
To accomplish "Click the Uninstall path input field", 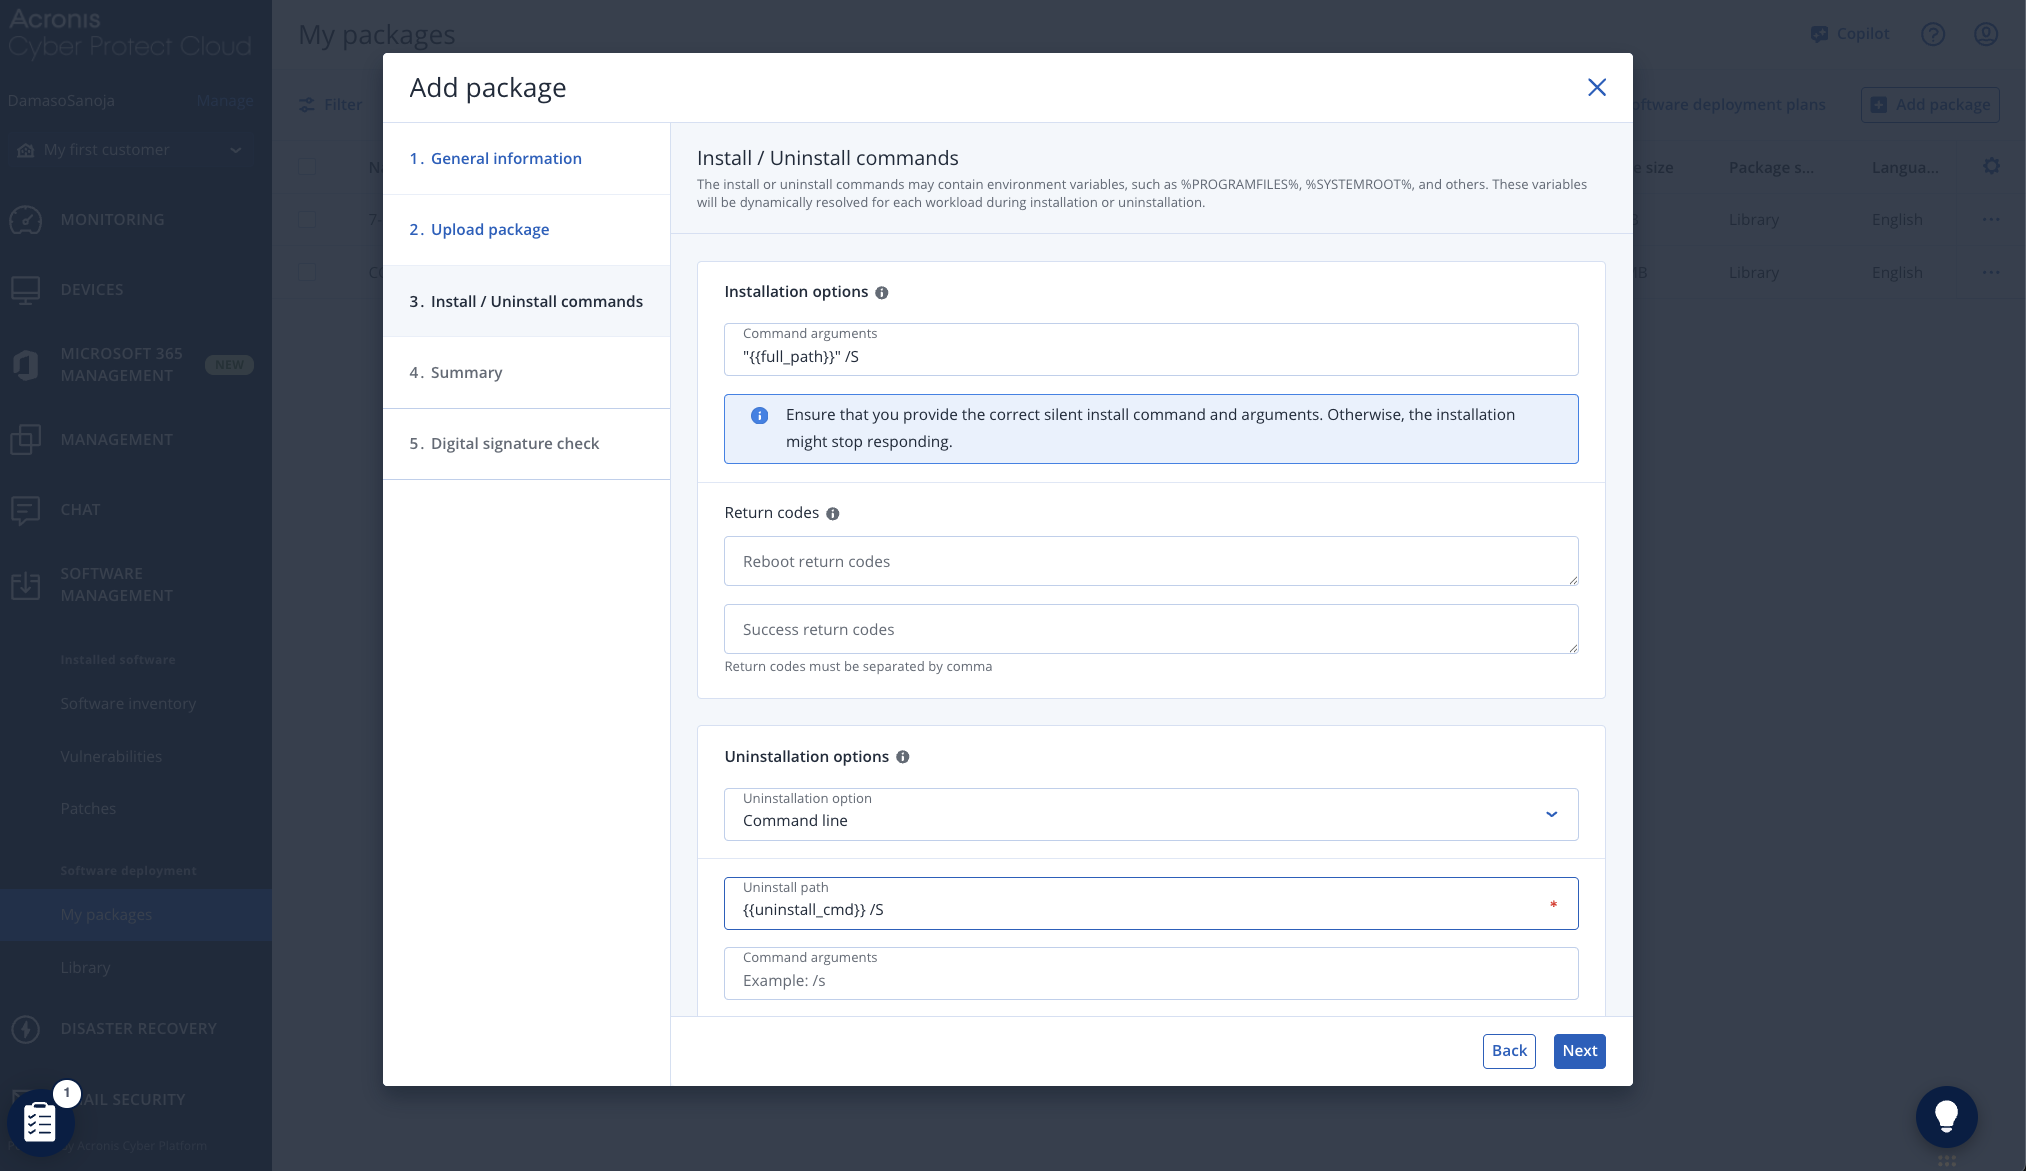I will click(x=1140, y=909).
